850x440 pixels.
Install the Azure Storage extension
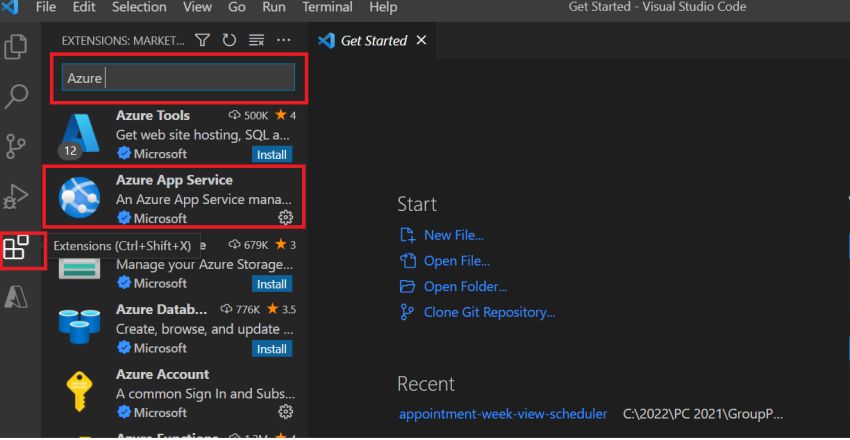tap(272, 284)
